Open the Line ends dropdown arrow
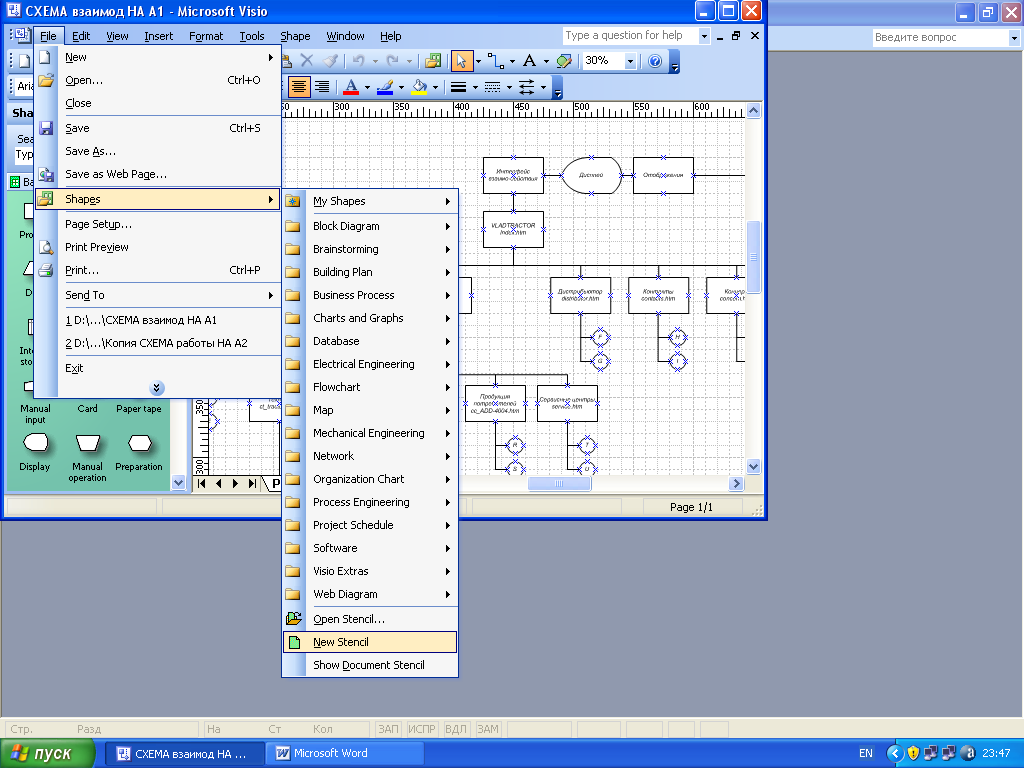Image resolution: width=1024 pixels, height=768 pixels. pyautogui.click(x=543, y=87)
